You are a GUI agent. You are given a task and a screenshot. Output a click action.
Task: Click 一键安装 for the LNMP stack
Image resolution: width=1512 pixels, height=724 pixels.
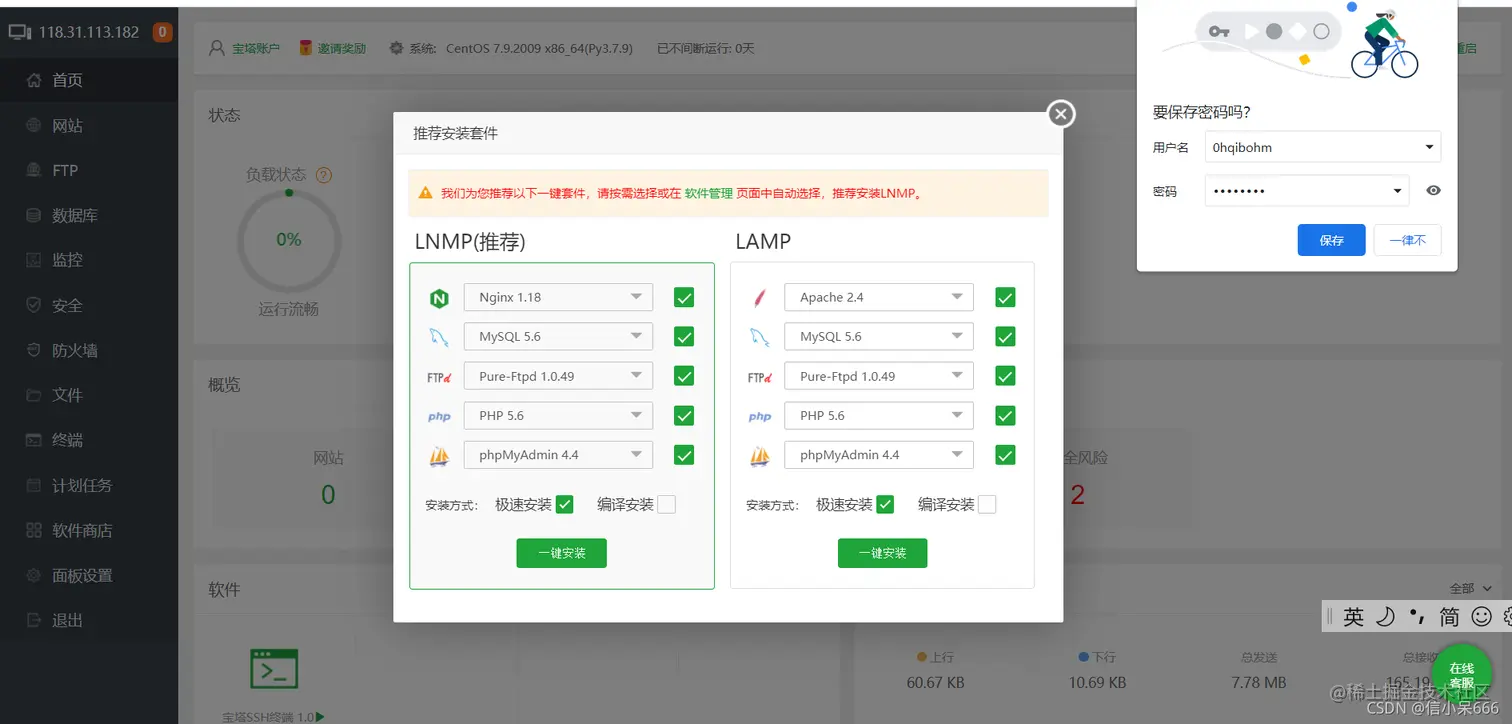pyautogui.click(x=561, y=552)
